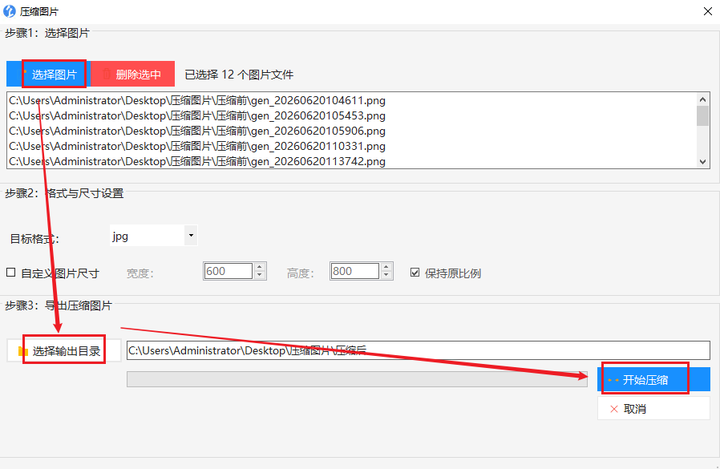Select file gen_20260620113742.png in list

[353, 161]
